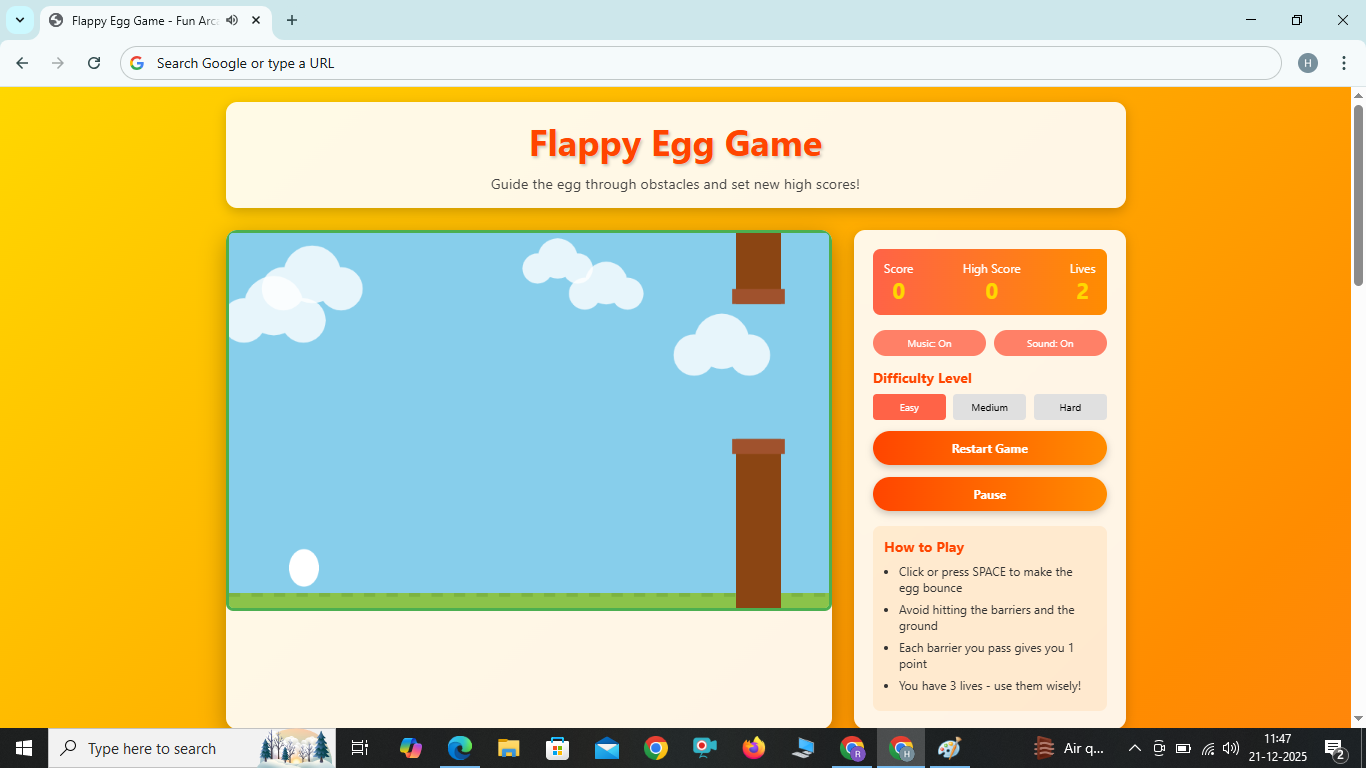1366x768 pixels.
Task: Turn off the game music
Action: click(929, 343)
